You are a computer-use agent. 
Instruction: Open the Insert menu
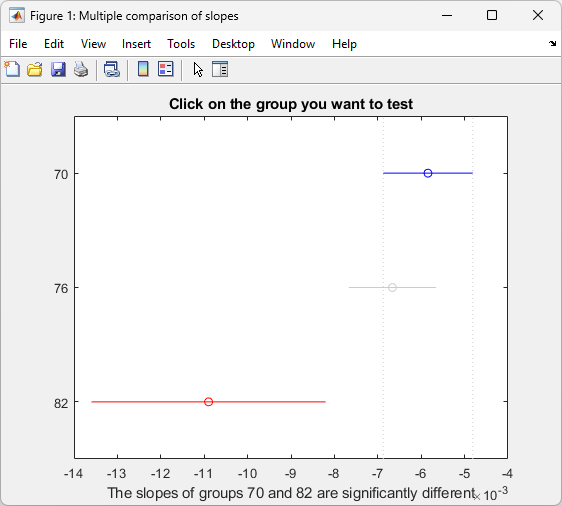pos(136,44)
